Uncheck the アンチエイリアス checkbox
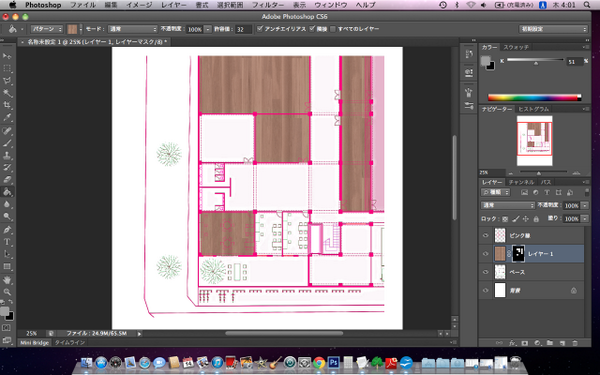The image size is (600, 375). pyautogui.click(x=260, y=29)
